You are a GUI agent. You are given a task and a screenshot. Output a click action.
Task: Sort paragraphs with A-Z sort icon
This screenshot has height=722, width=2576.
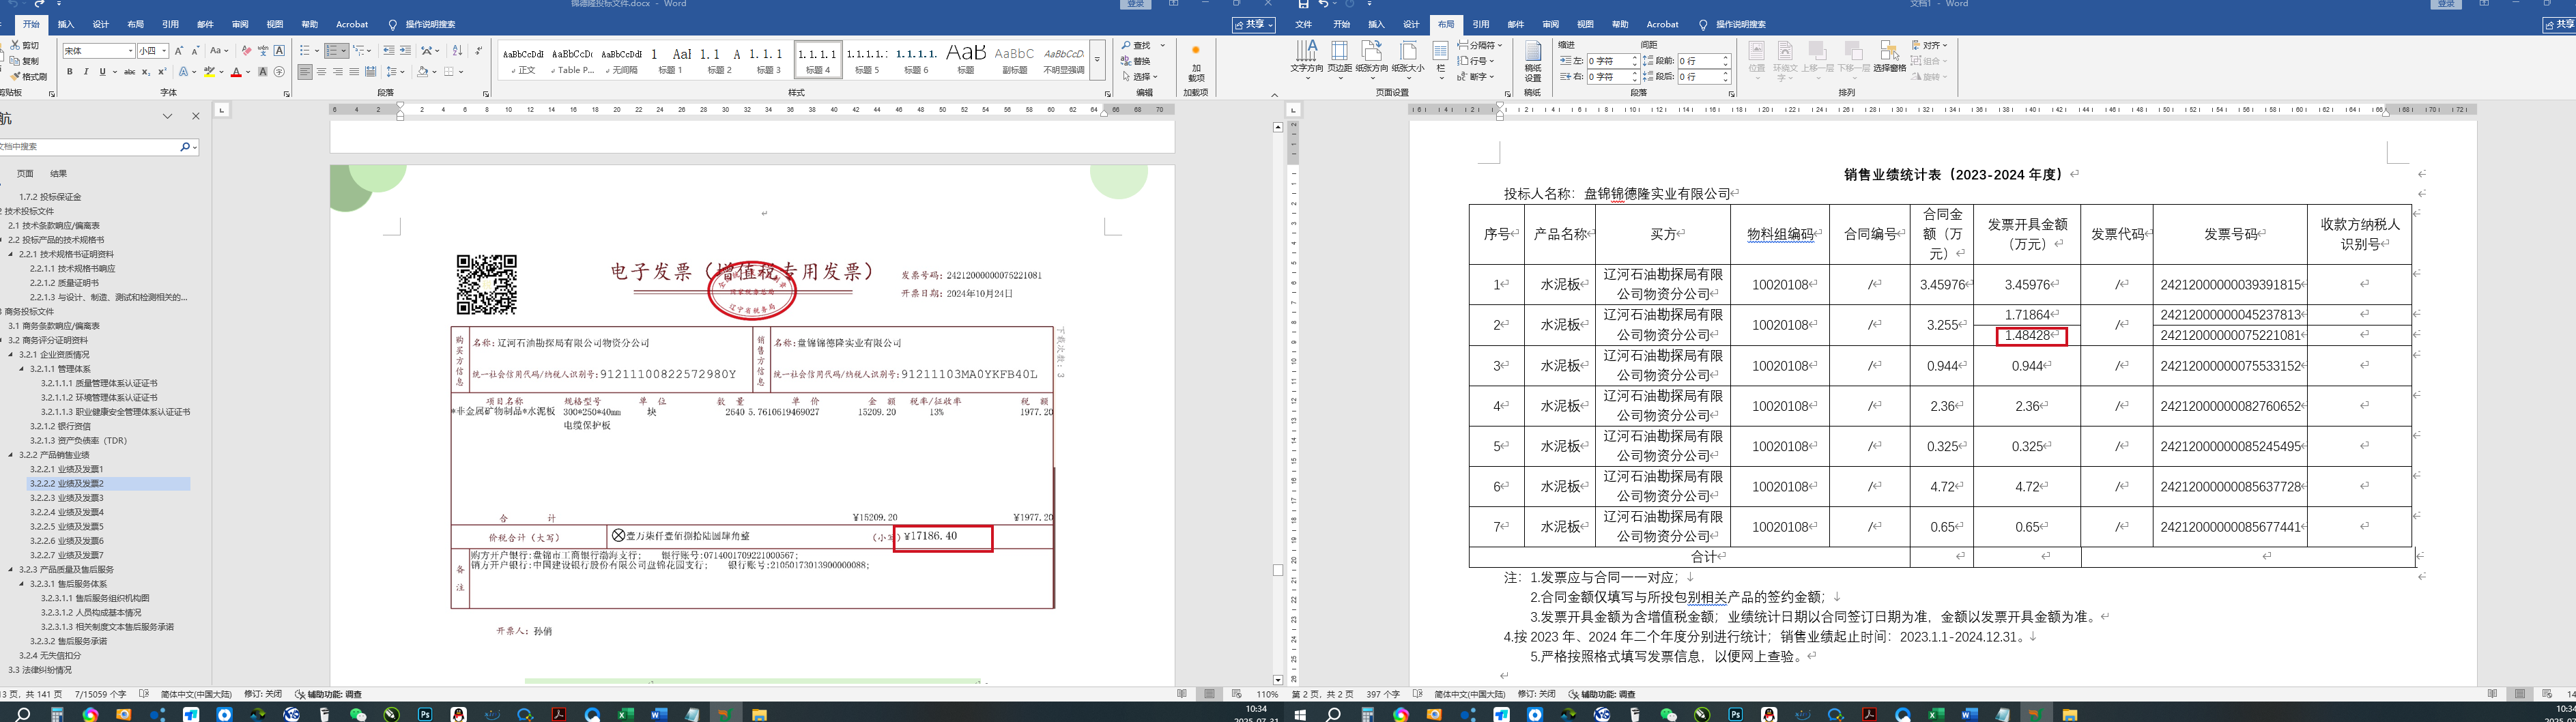pos(457,51)
